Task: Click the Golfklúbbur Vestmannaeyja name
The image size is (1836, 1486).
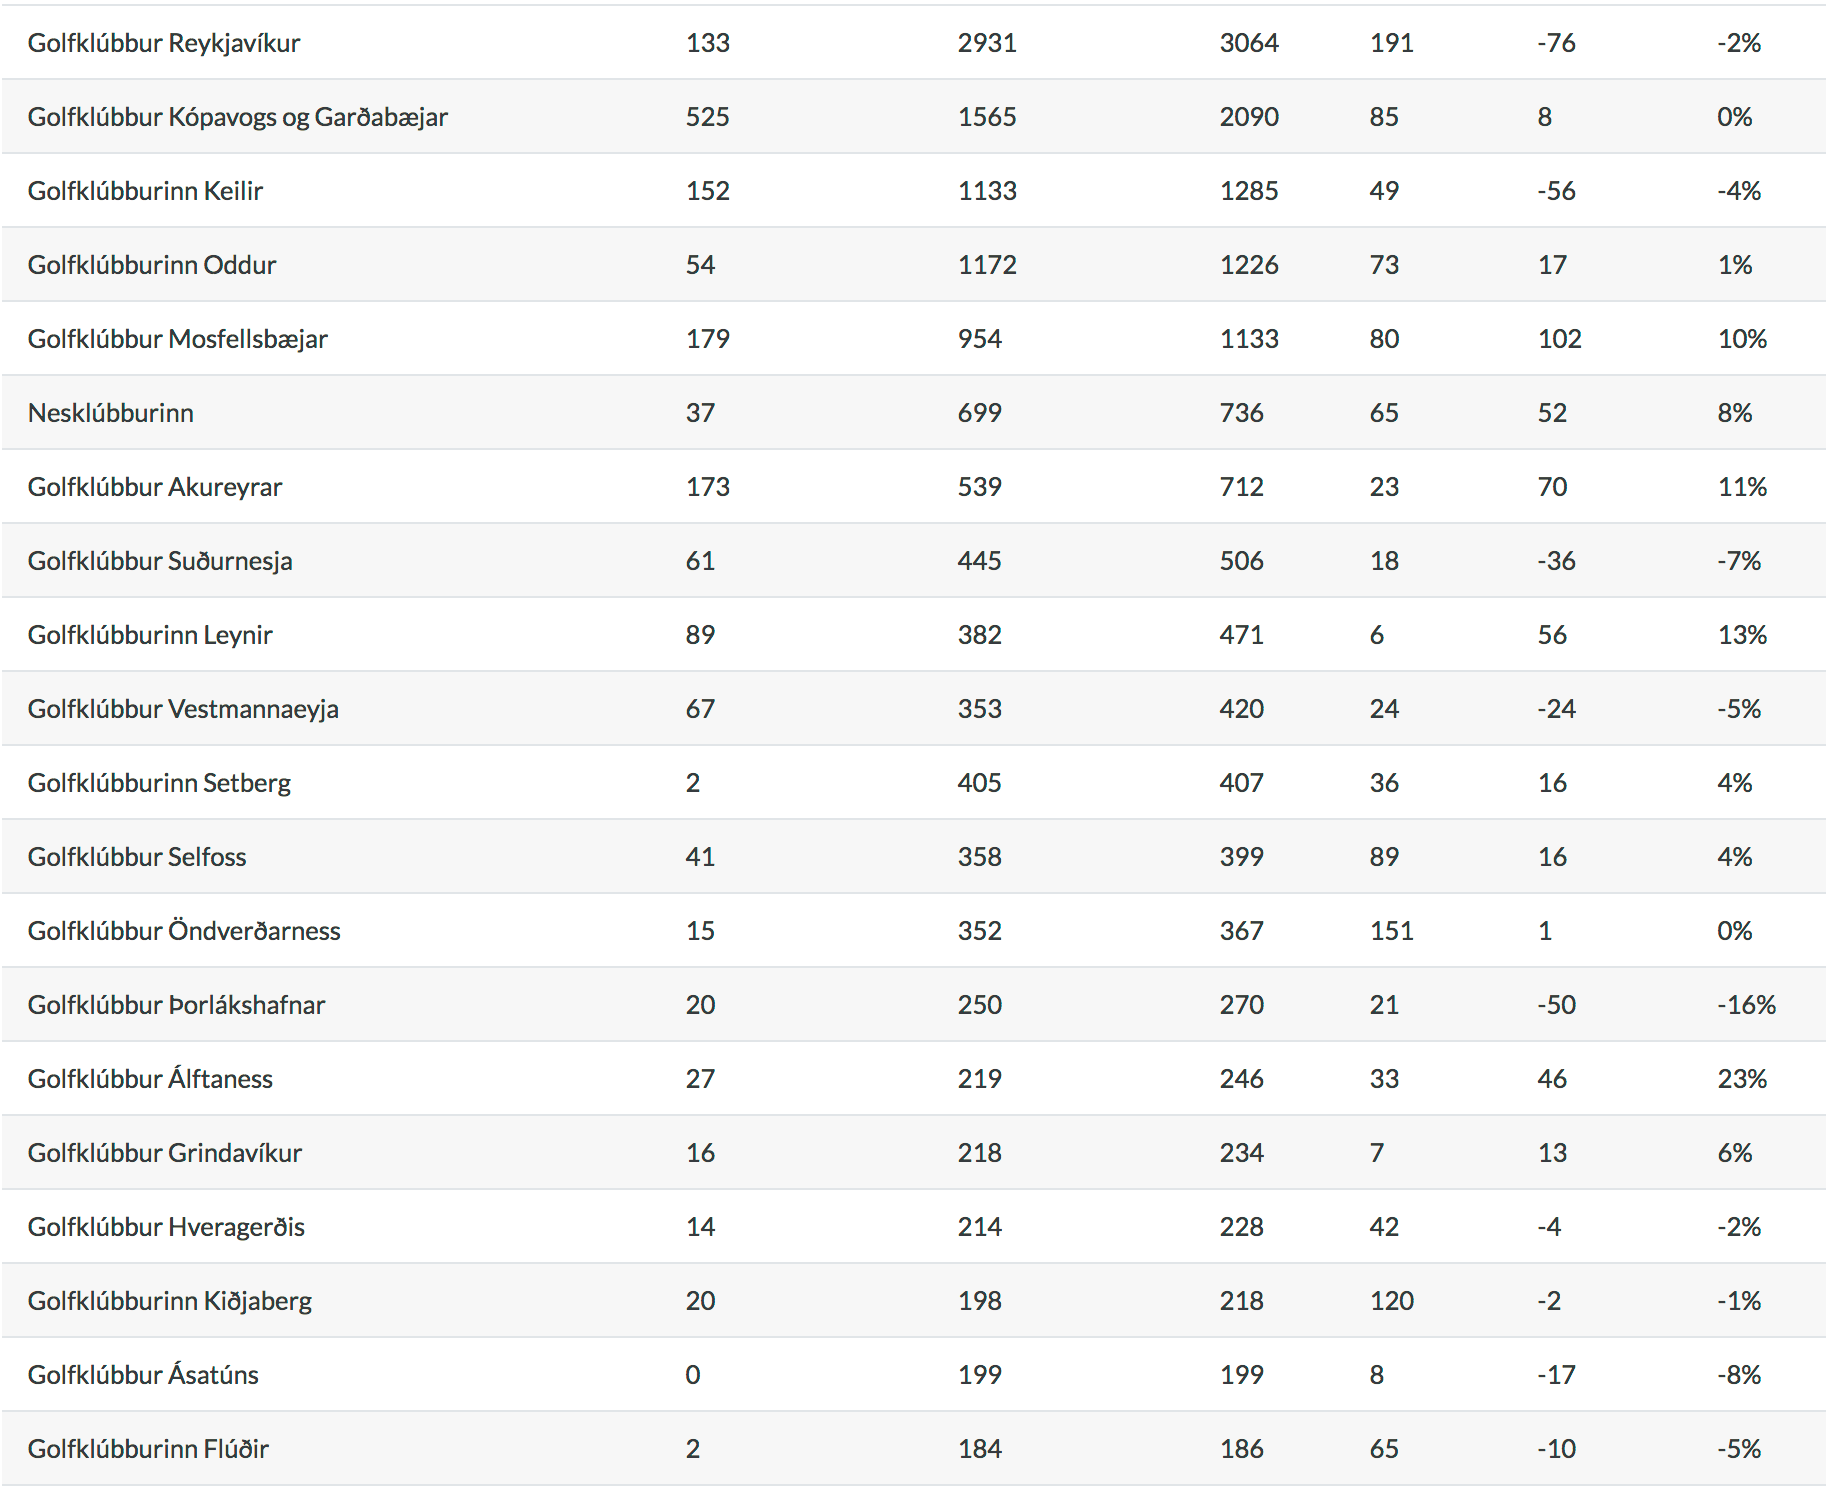Action: [x=183, y=709]
